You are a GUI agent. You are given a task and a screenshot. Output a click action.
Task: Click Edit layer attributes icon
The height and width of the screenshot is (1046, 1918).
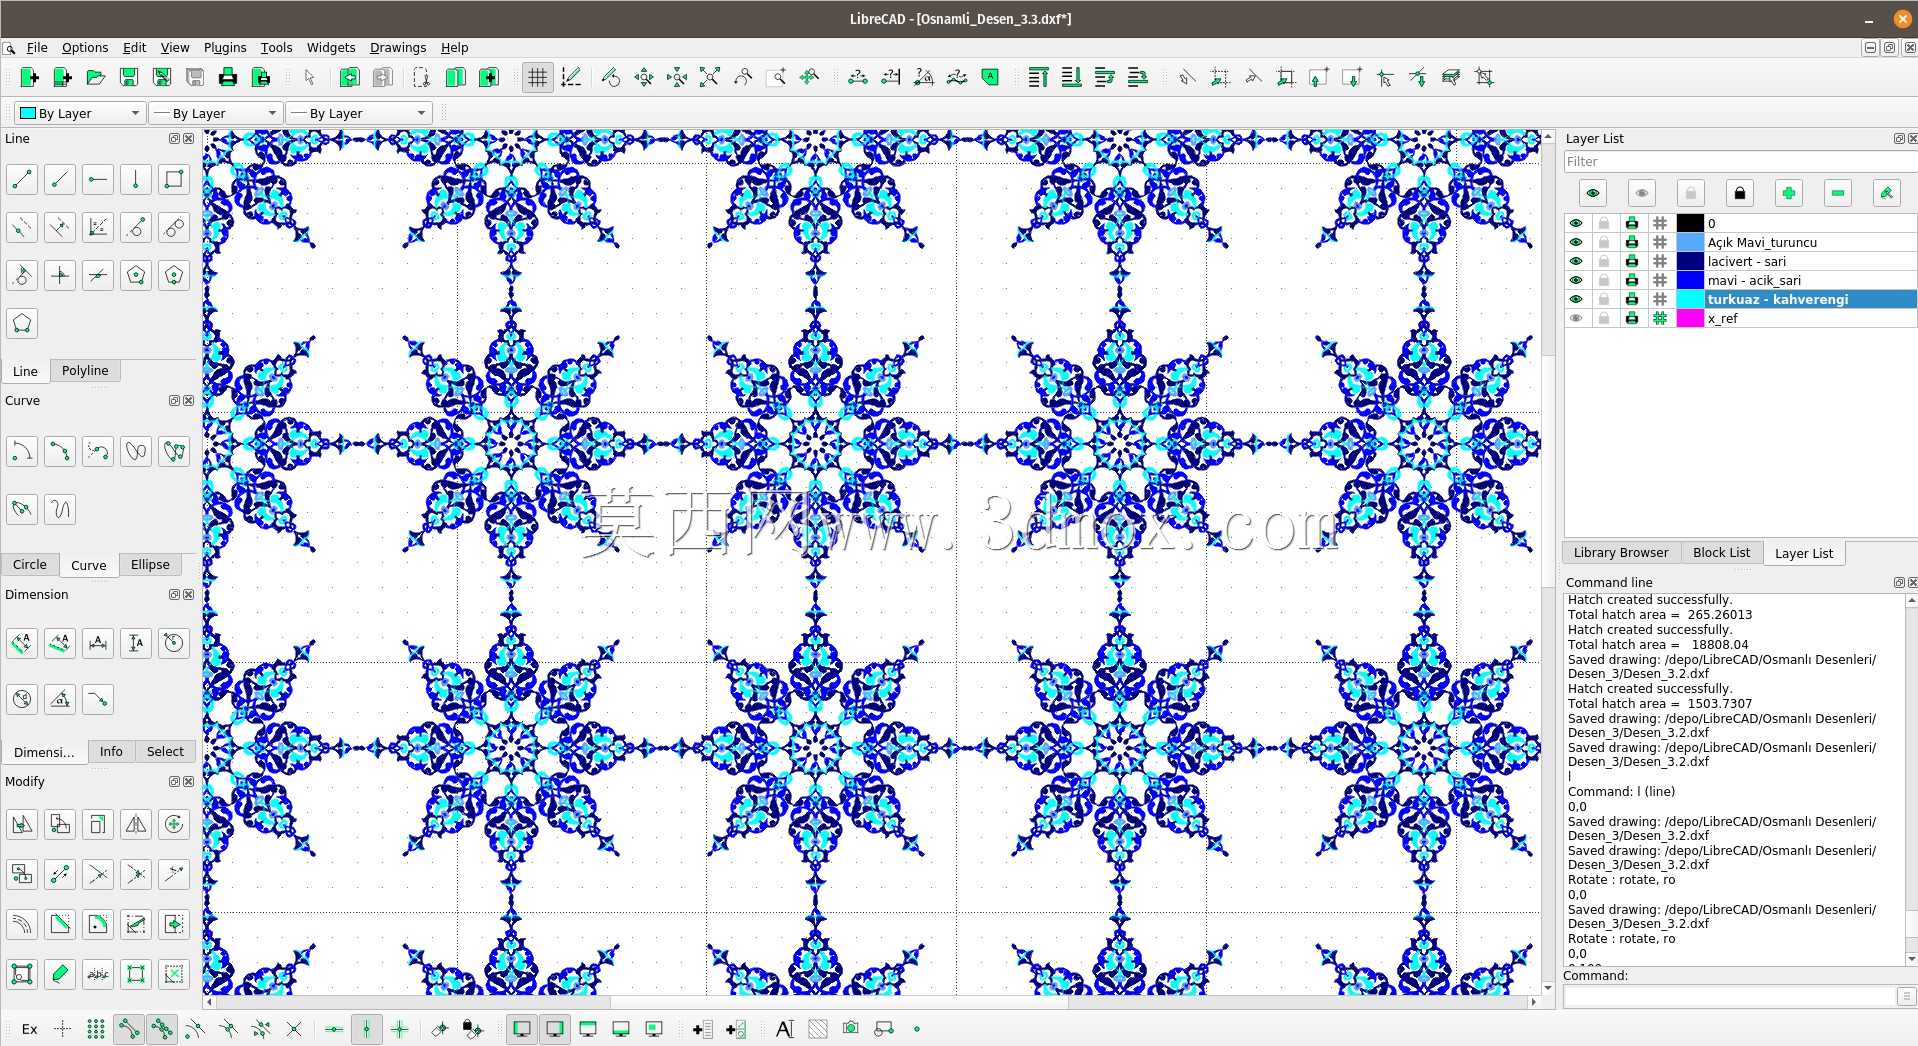1887,193
